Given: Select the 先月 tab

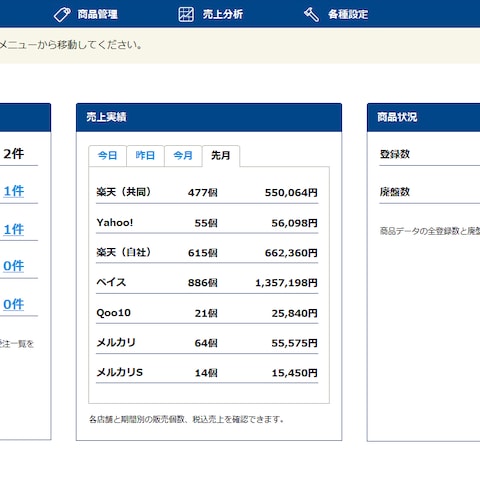Looking at the screenshot, I should [221, 156].
